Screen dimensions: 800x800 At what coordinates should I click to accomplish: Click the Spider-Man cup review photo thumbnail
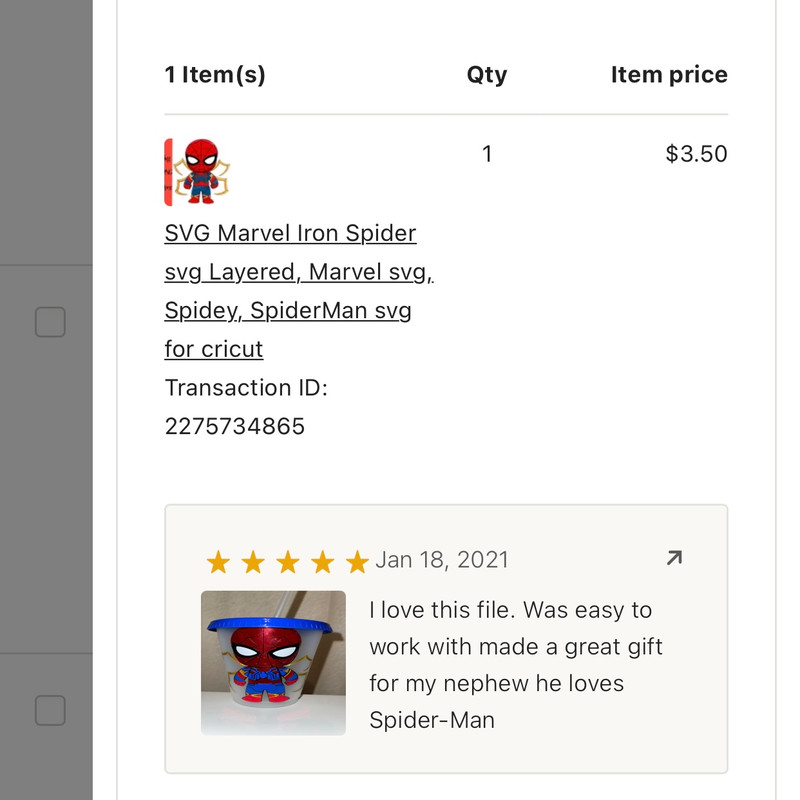click(272, 662)
